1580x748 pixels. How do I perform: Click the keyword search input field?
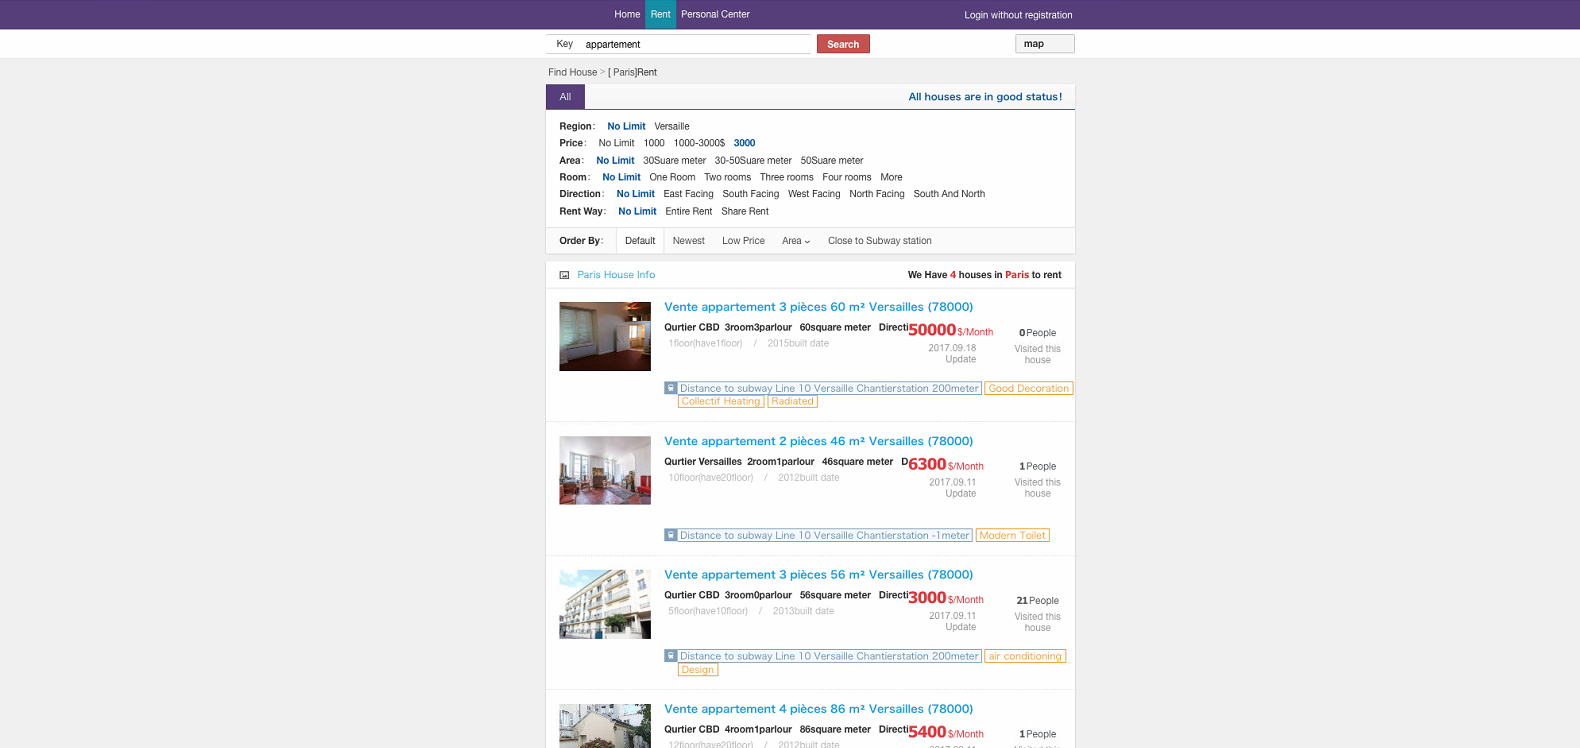695,44
